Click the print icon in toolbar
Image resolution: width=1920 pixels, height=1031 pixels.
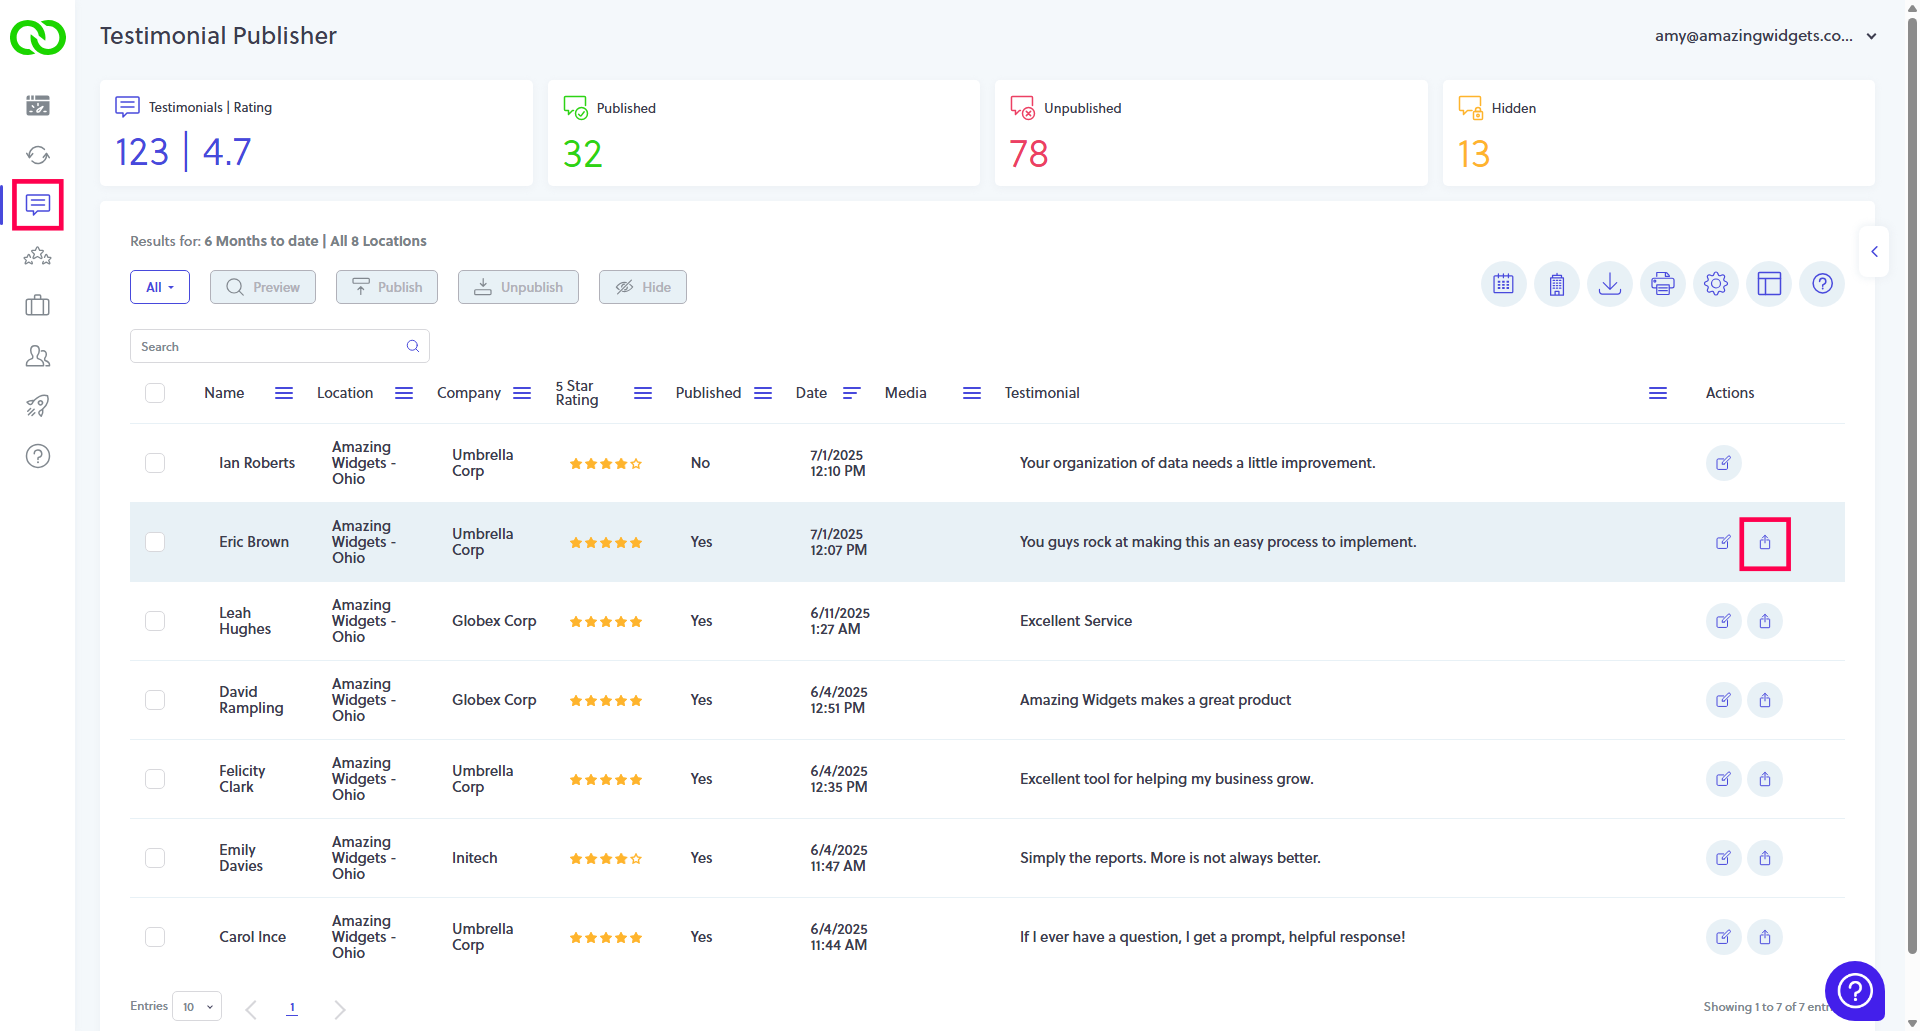point(1662,285)
